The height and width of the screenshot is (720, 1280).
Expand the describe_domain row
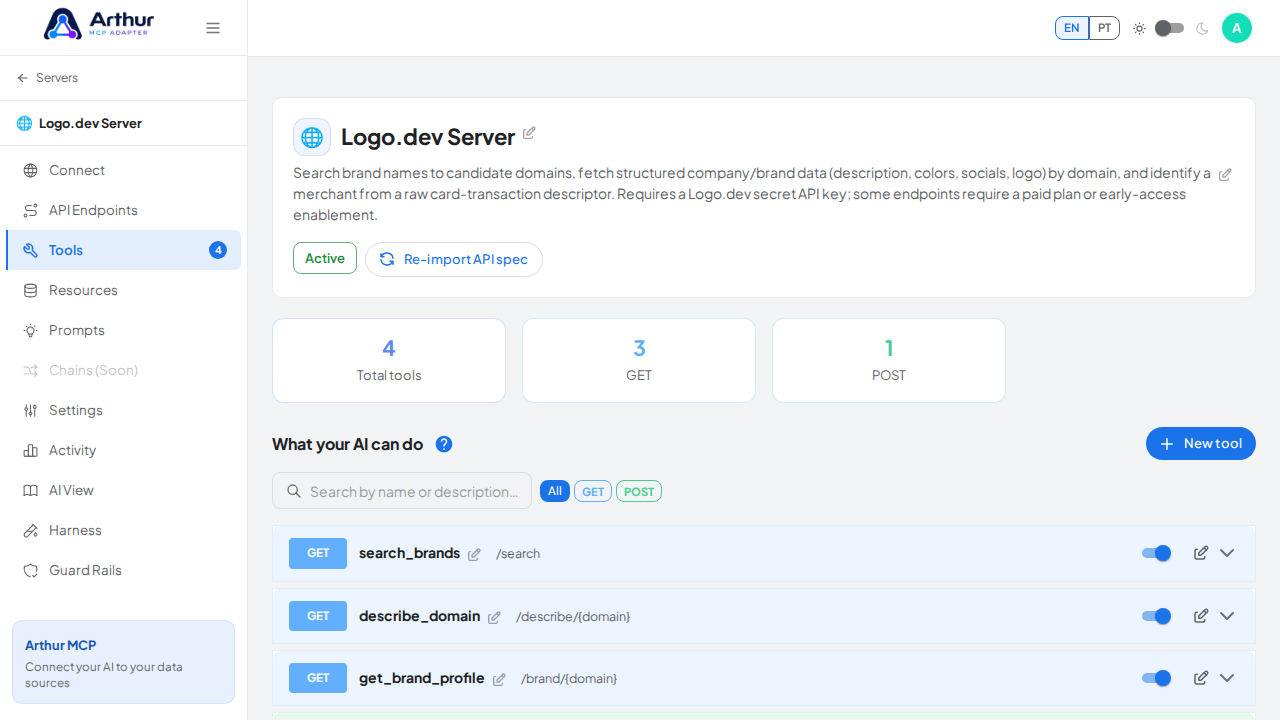(1227, 616)
